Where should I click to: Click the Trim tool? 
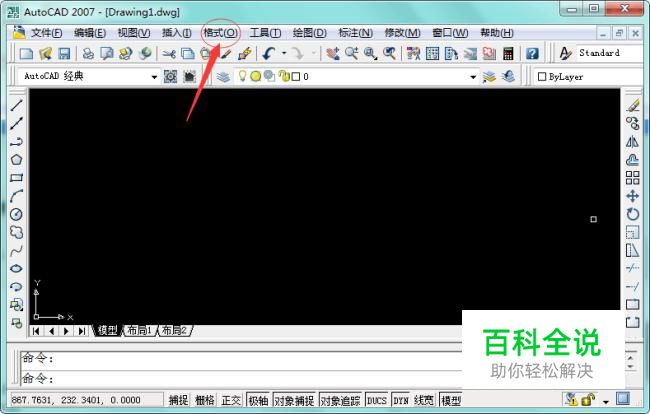(633, 269)
